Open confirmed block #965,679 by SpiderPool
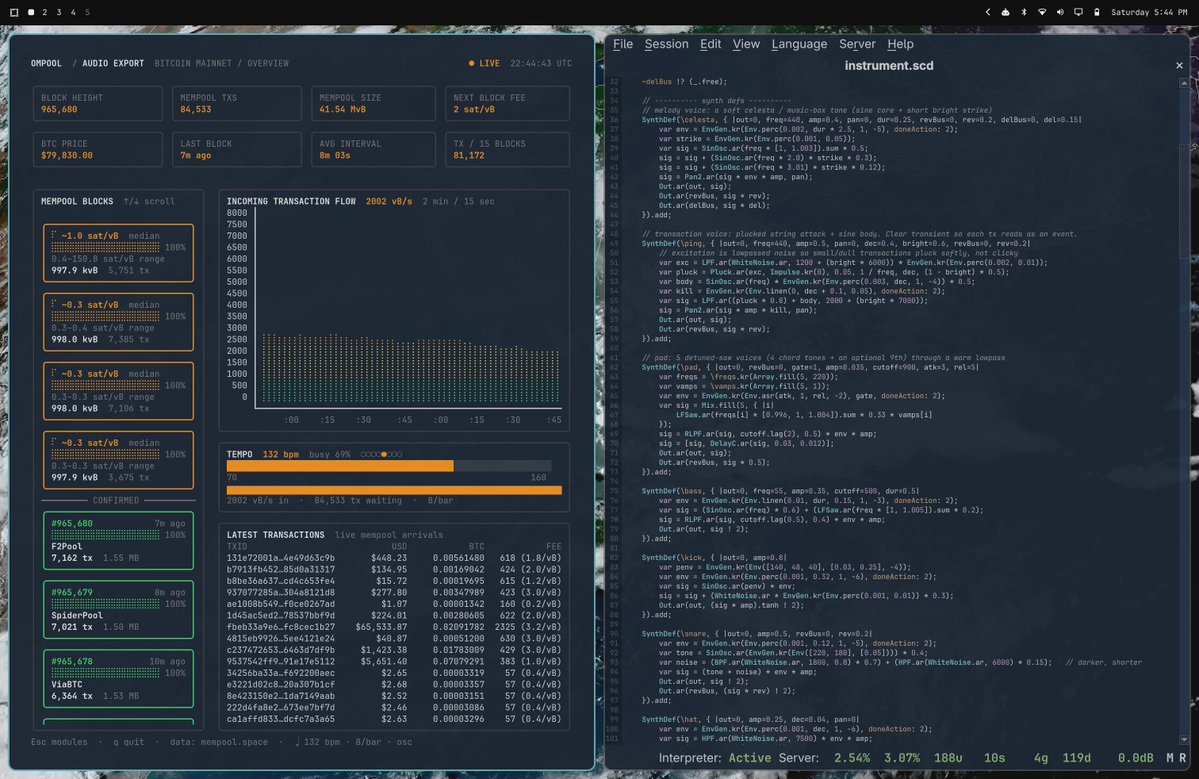The width and height of the screenshot is (1199, 779). [119, 609]
